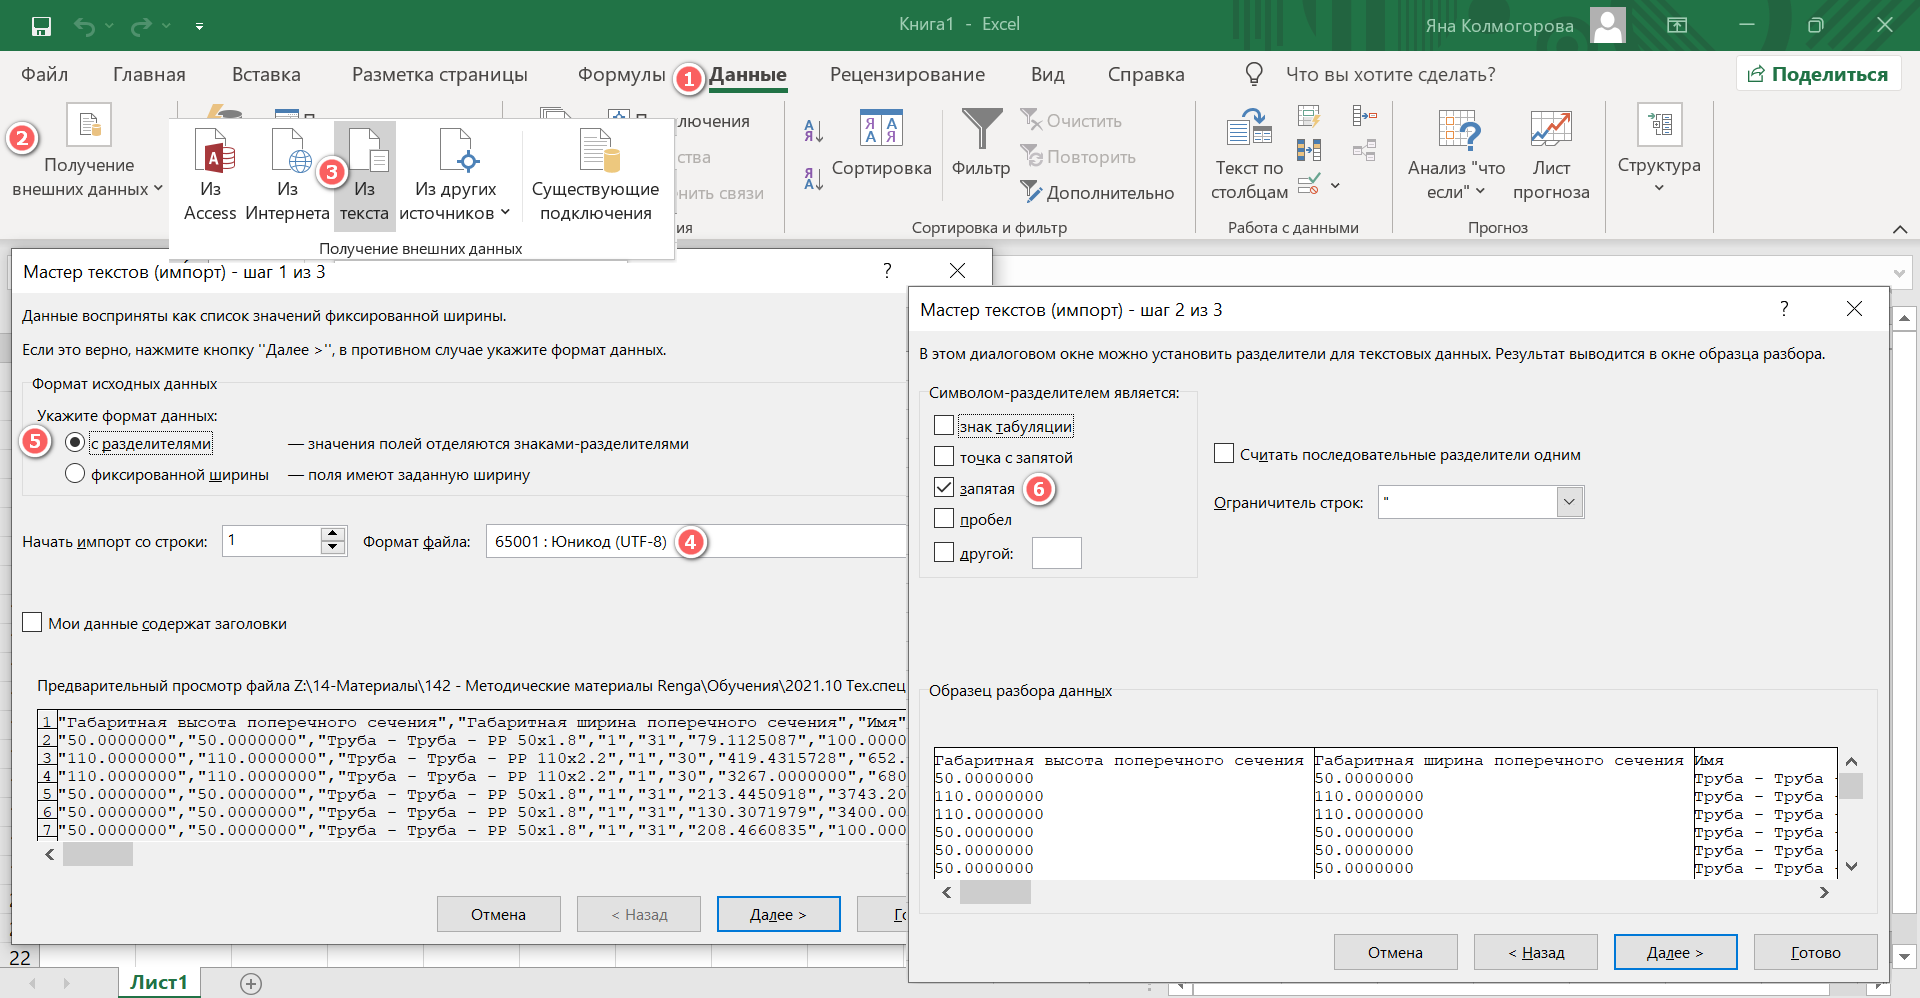Click the Data Validation icon
Image resolution: width=1920 pixels, height=998 pixels.
(1309, 184)
